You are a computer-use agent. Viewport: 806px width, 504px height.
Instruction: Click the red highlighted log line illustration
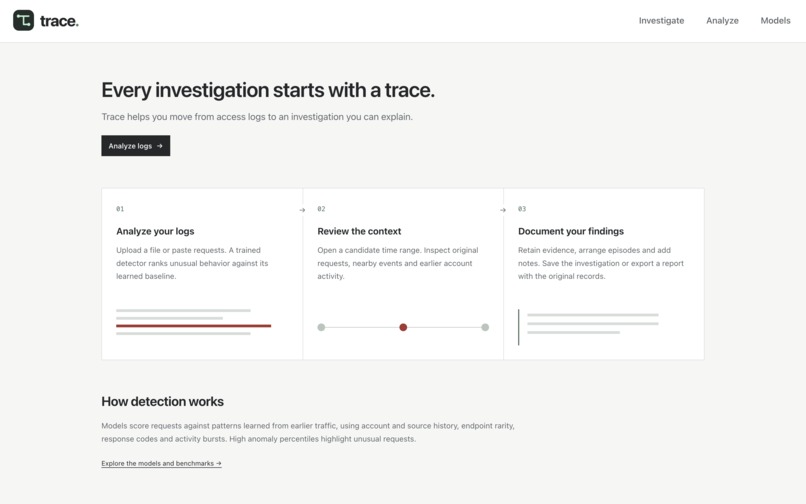click(x=193, y=326)
